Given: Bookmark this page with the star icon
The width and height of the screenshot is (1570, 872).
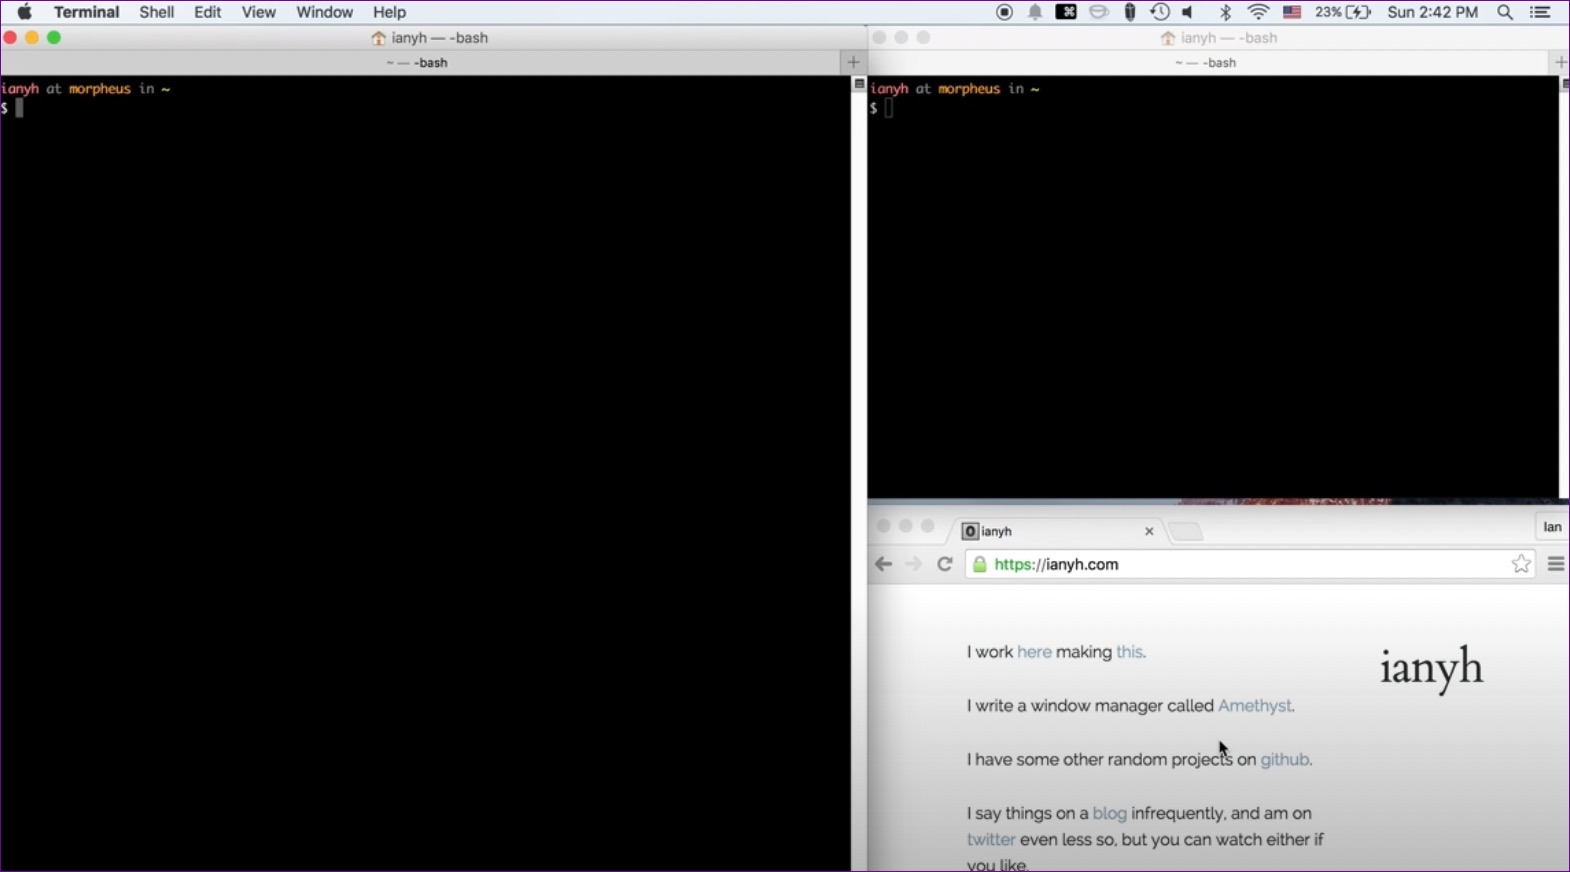Looking at the screenshot, I should click(1521, 564).
